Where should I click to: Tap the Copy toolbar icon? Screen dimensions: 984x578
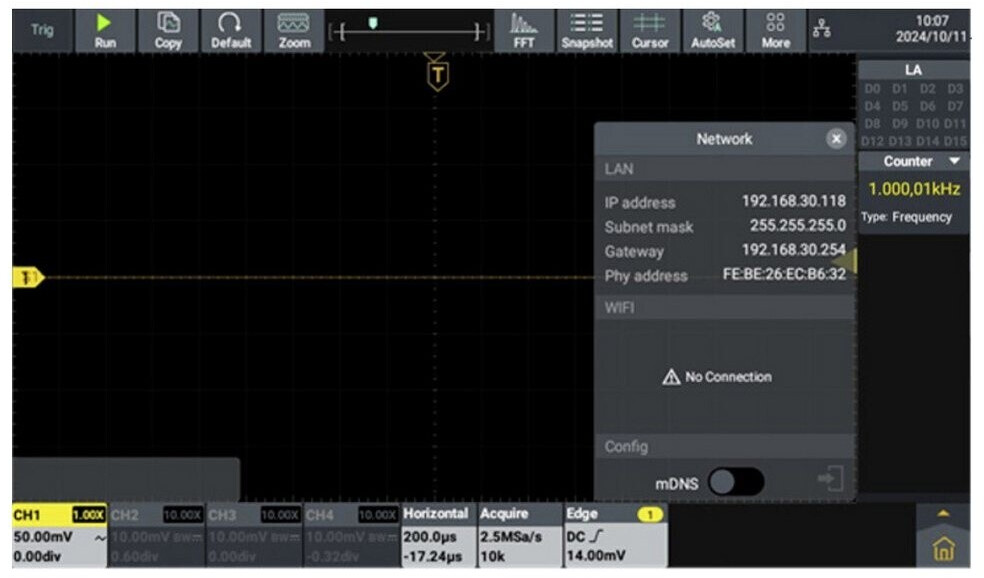click(x=168, y=31)
